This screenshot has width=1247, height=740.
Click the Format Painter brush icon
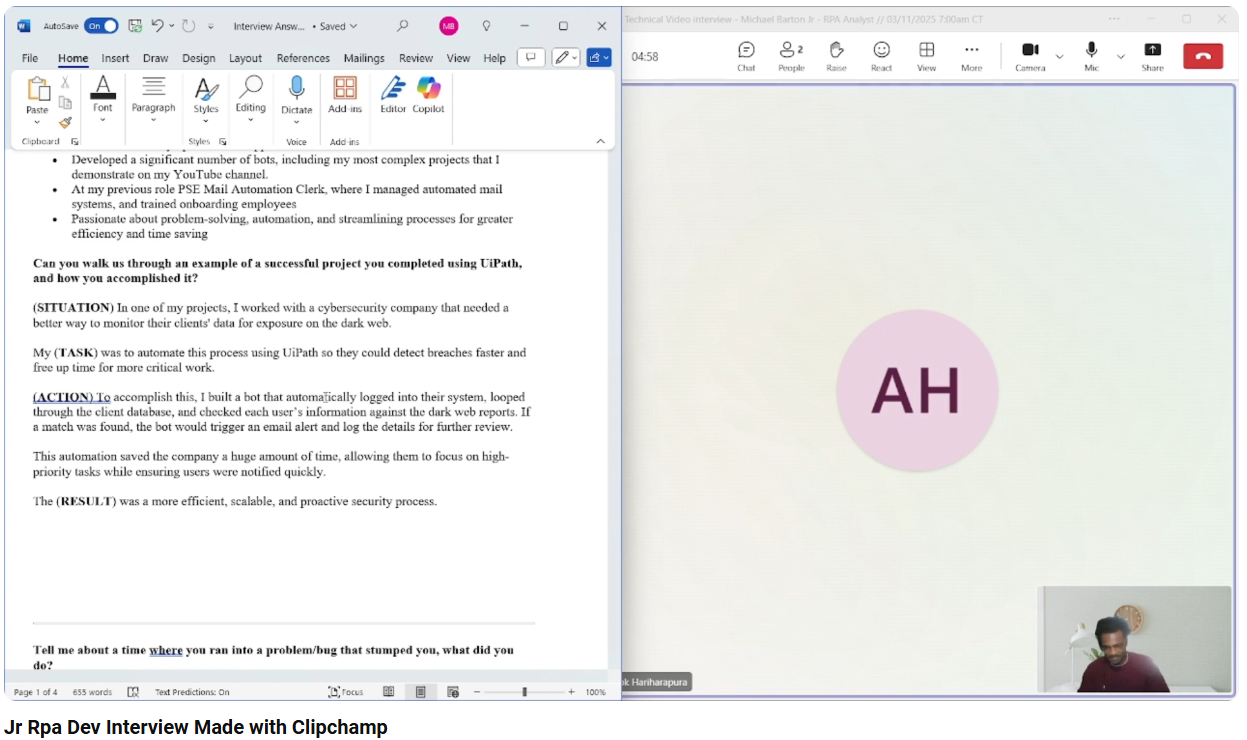65,122
